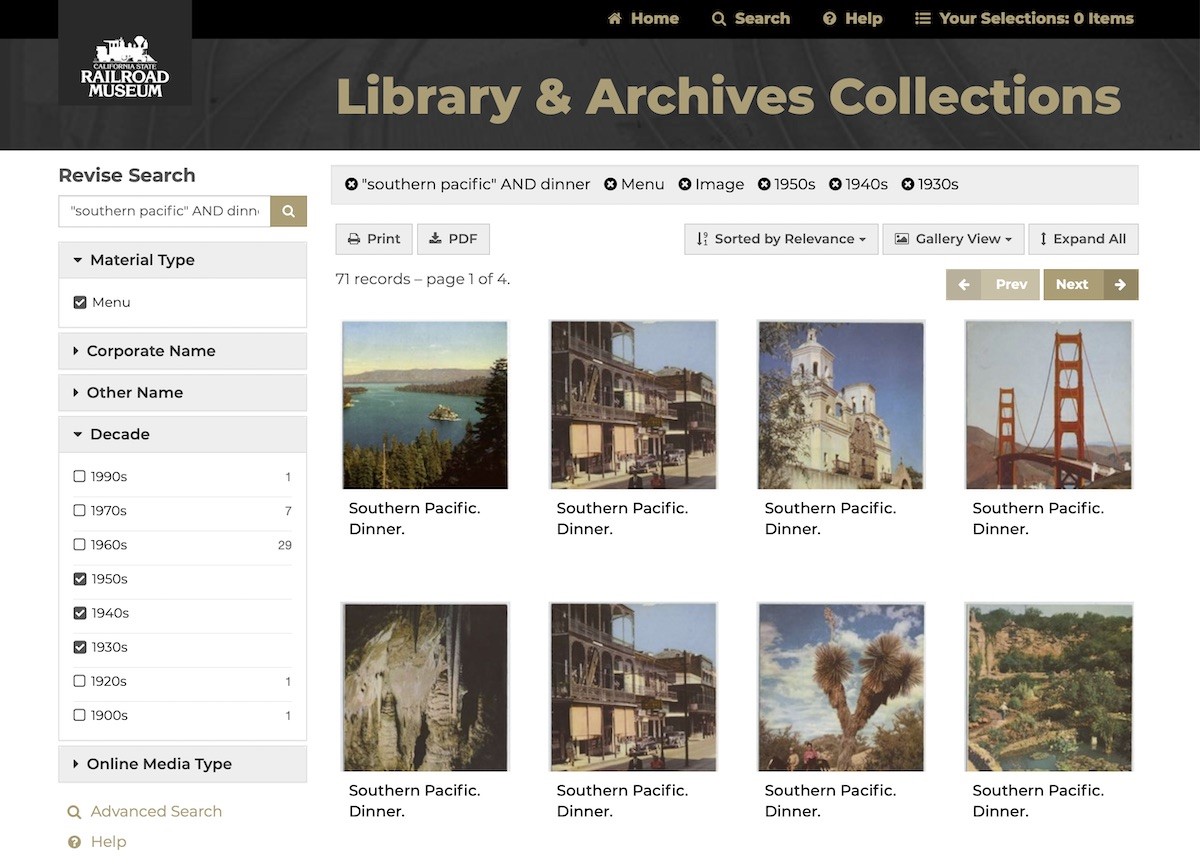Click the Revise Search heading
Image resolution: width=1200 pixels, height=864 pixels.
[127, 175]
